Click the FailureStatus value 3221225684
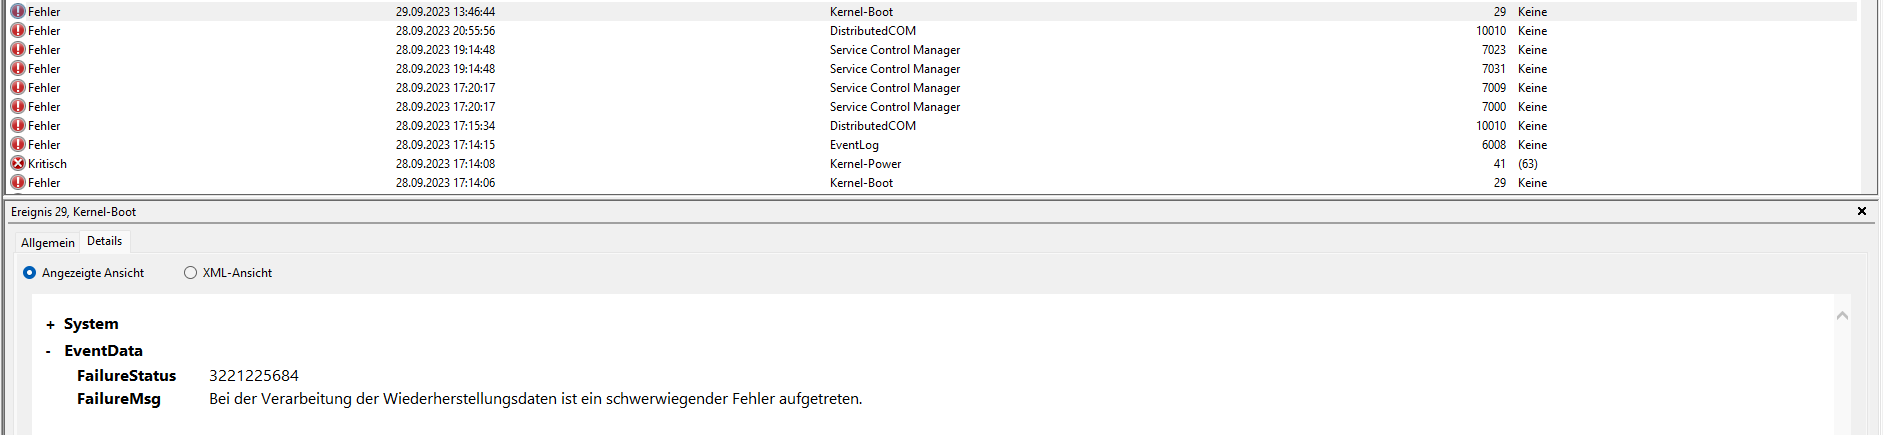This screenshot has width=1883, height=435. 253,376
